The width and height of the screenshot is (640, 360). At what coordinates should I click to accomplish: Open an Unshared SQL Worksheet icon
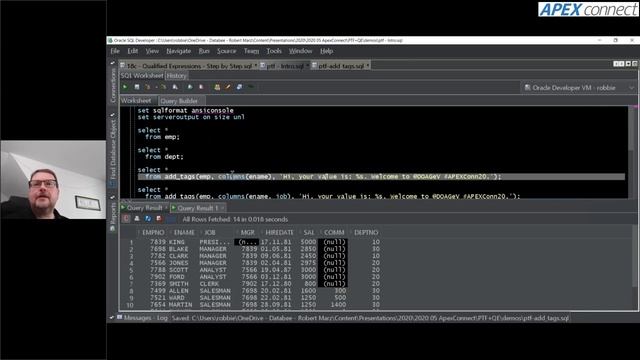(x=217, y=87)
